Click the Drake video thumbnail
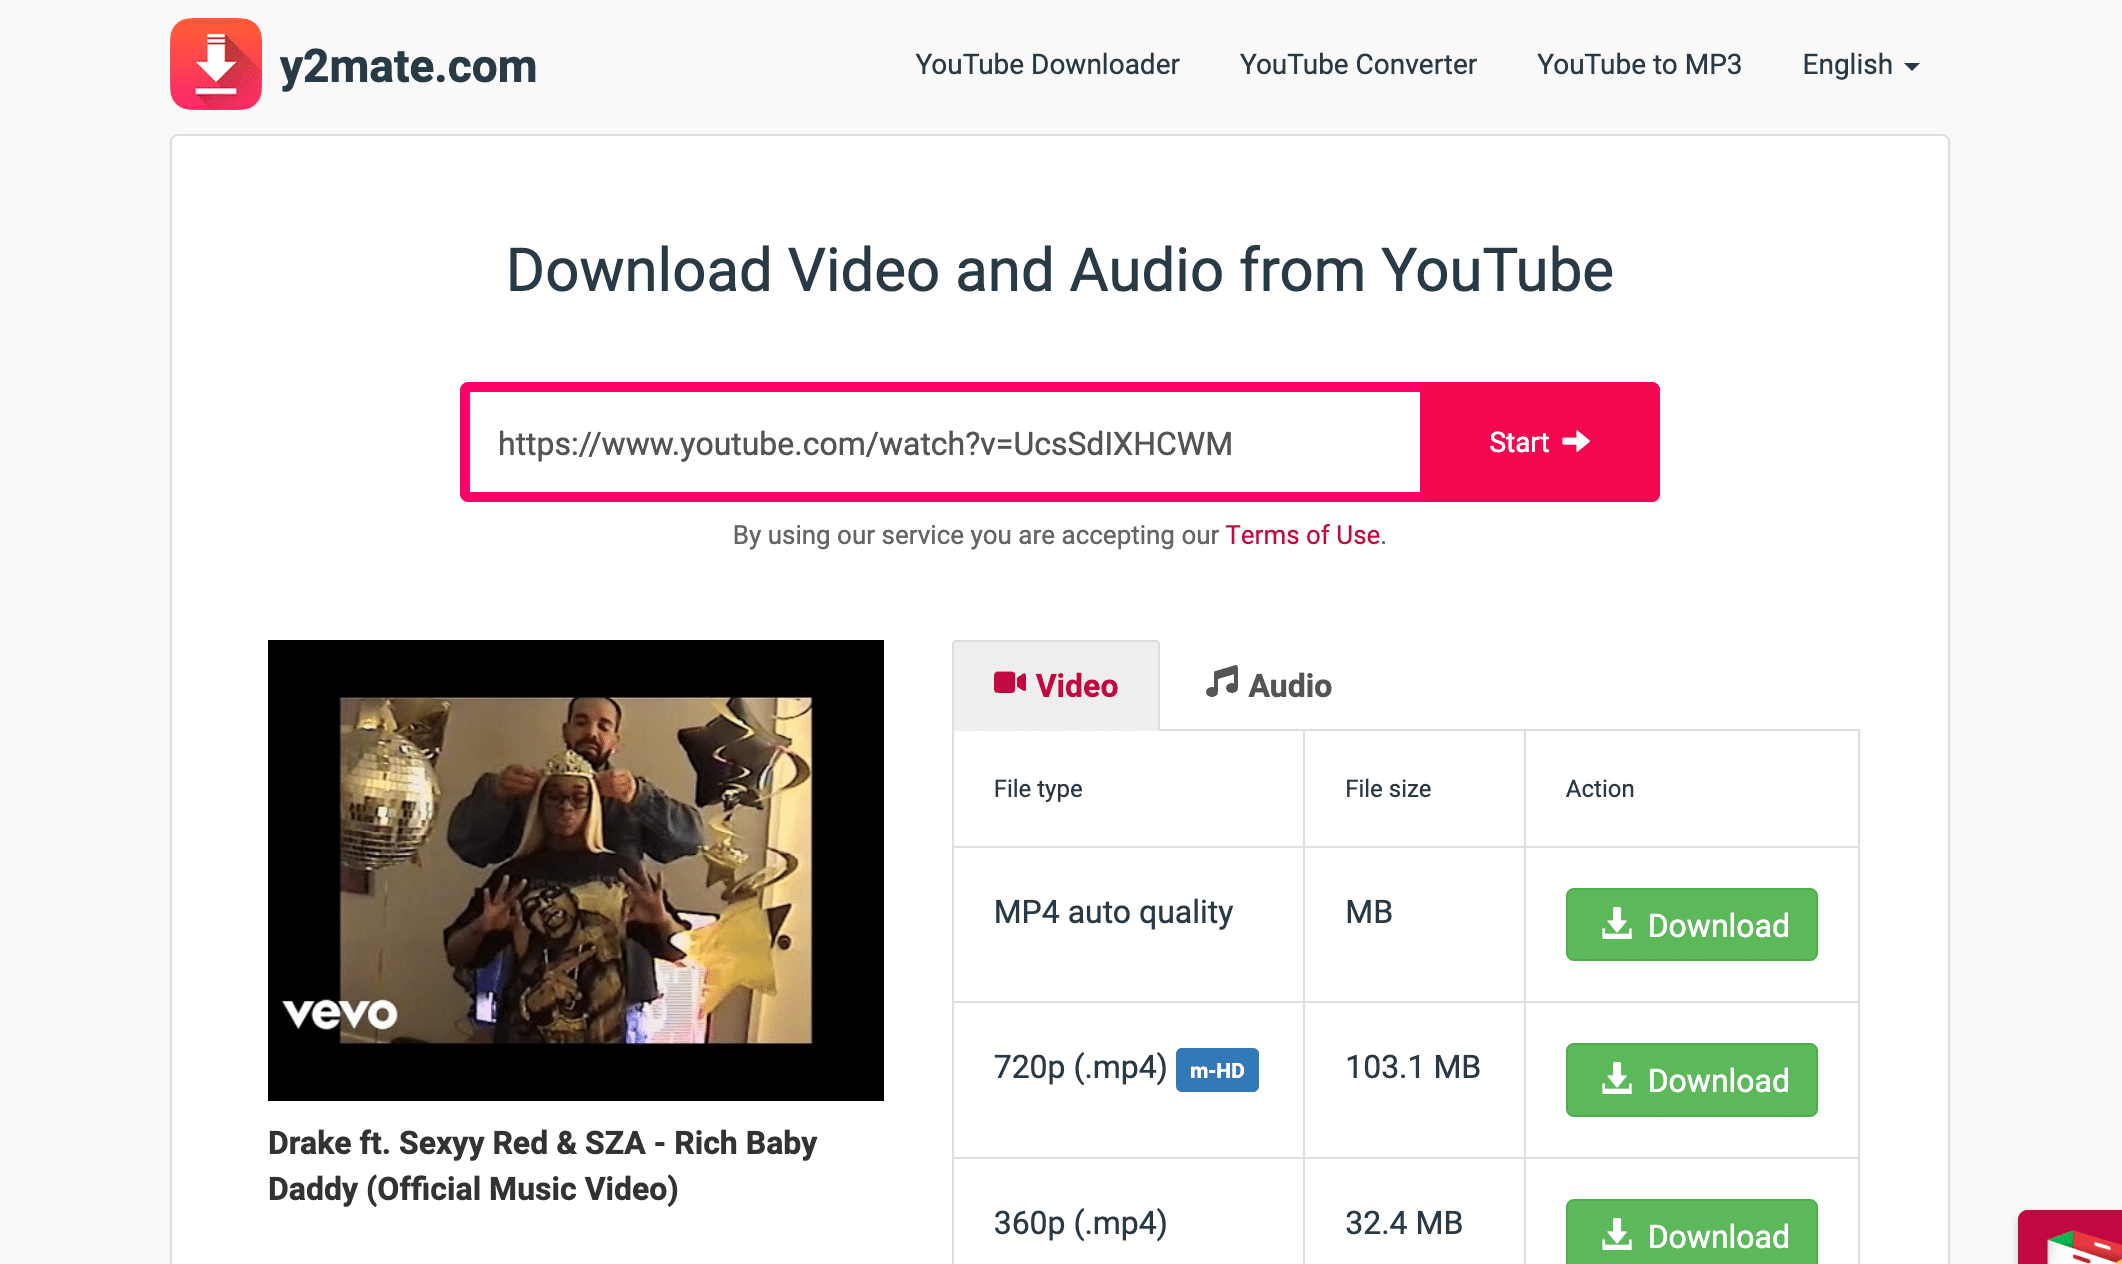Image resolution: width=2122 pixels, height=1264 pixels. (x=576, y=870)
